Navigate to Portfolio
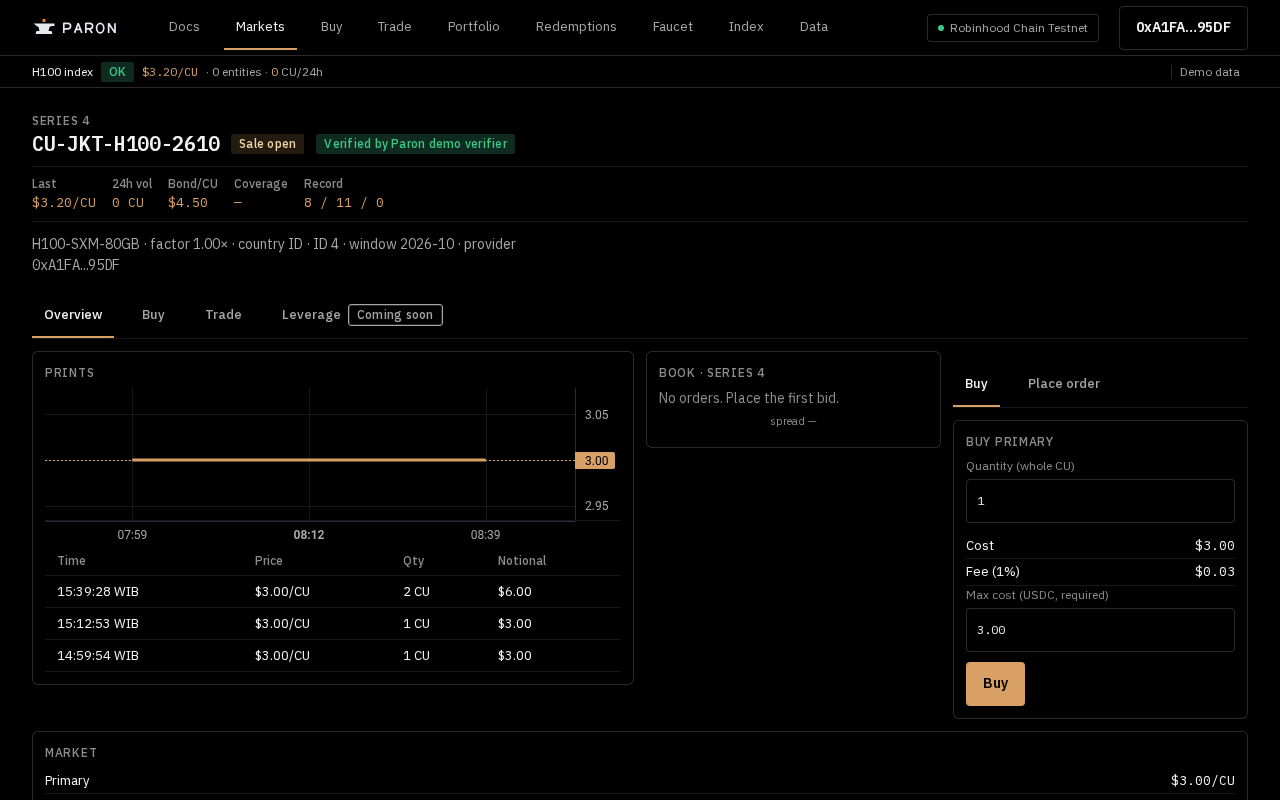 [x=474, y=27]
